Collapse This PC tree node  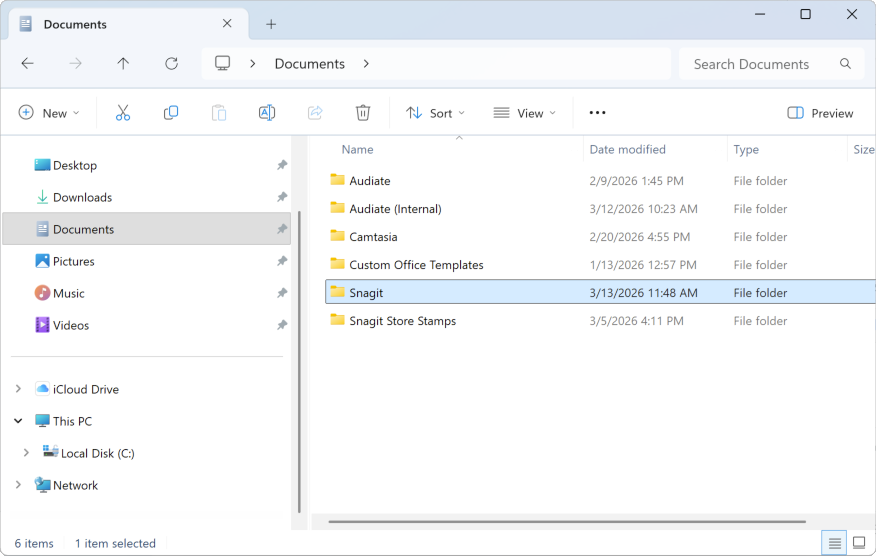pyautogui.click(x=18, y=421)
